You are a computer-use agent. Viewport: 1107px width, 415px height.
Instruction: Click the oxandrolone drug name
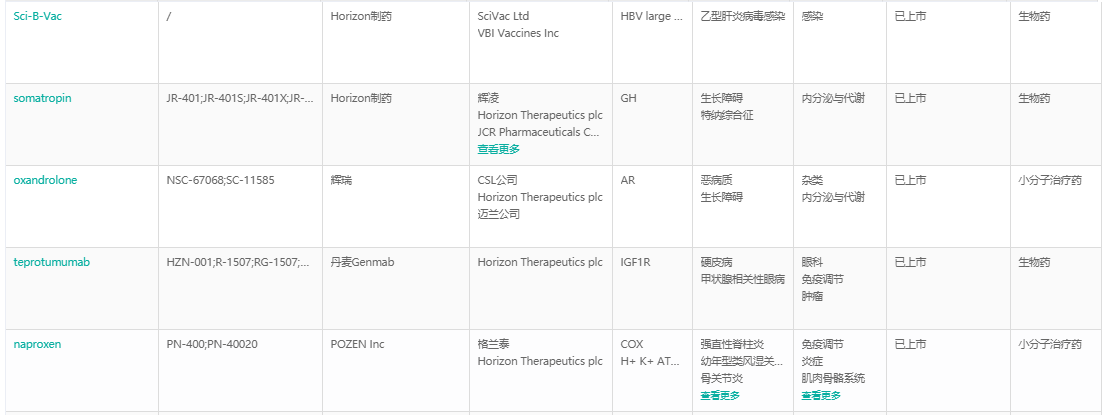click(45, 180)
